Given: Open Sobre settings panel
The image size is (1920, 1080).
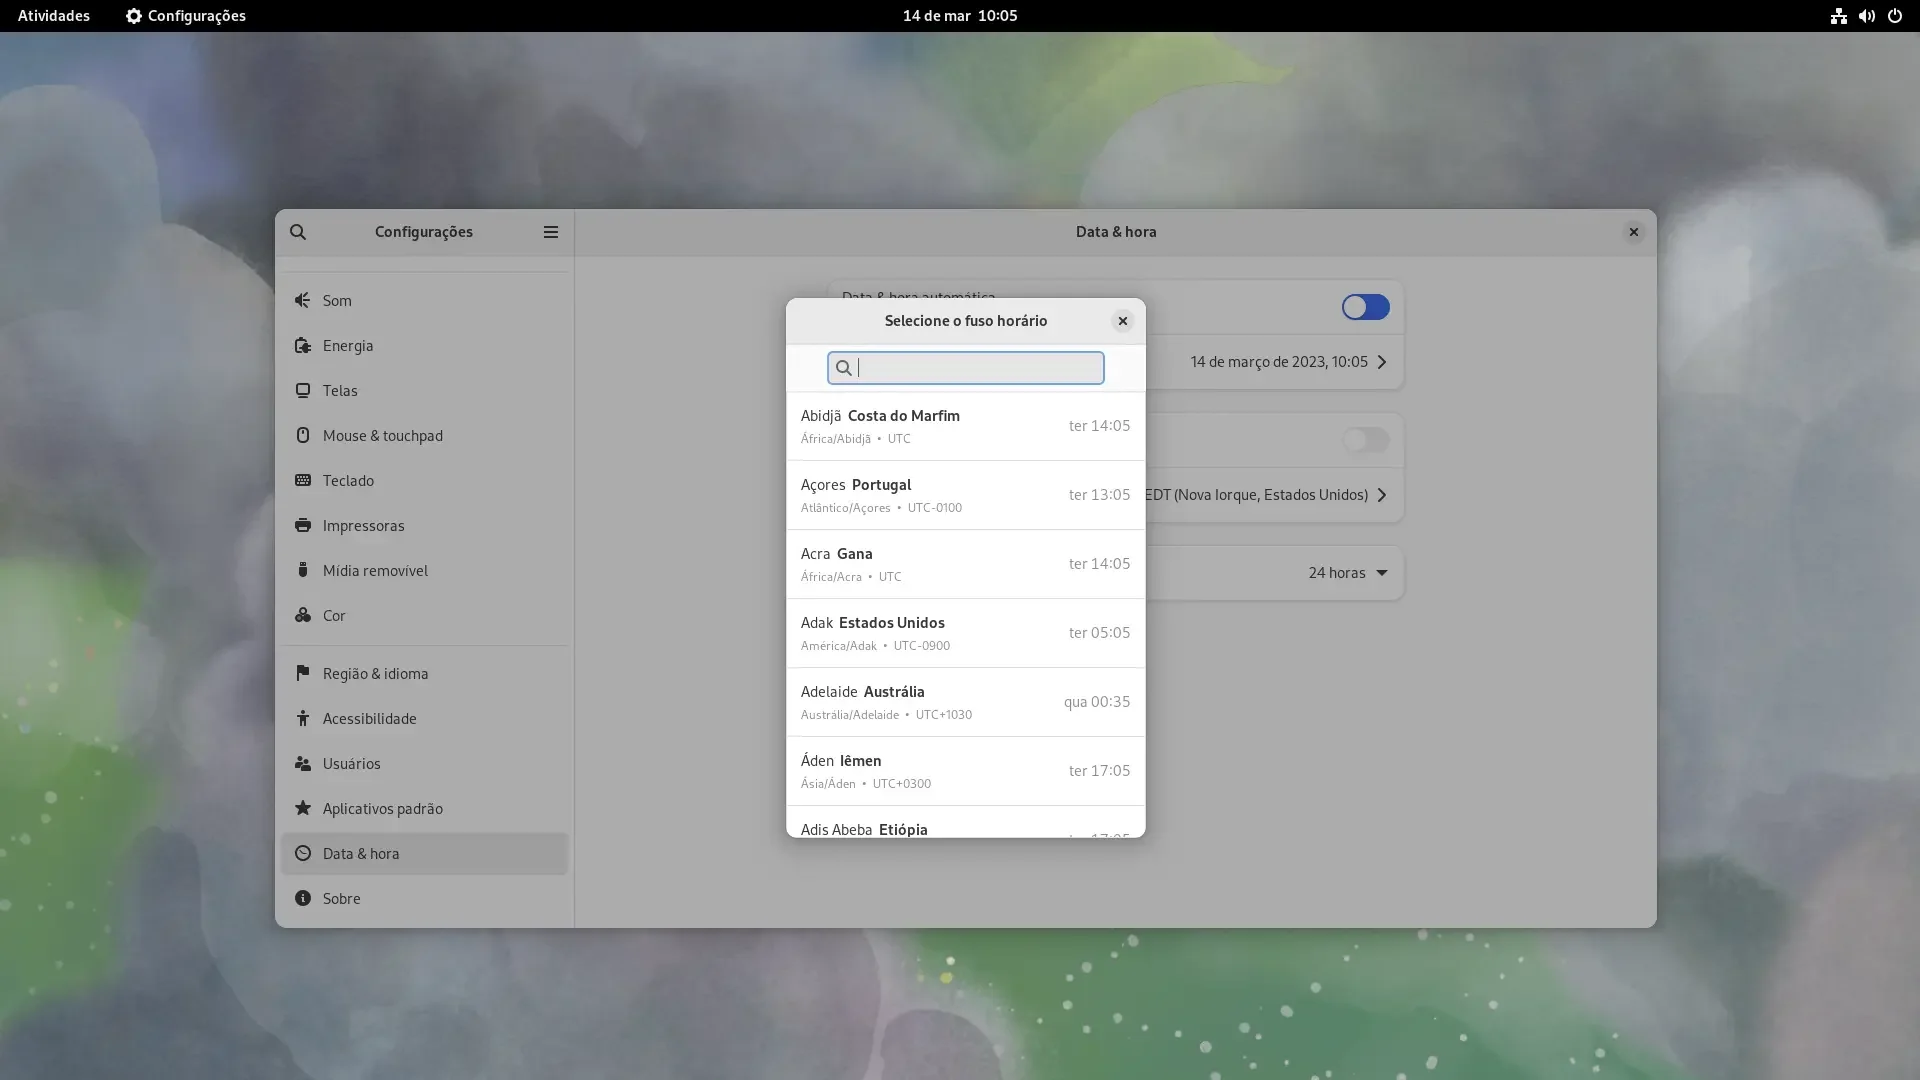Looking at the screenshot, I should (x=424, y=899).
